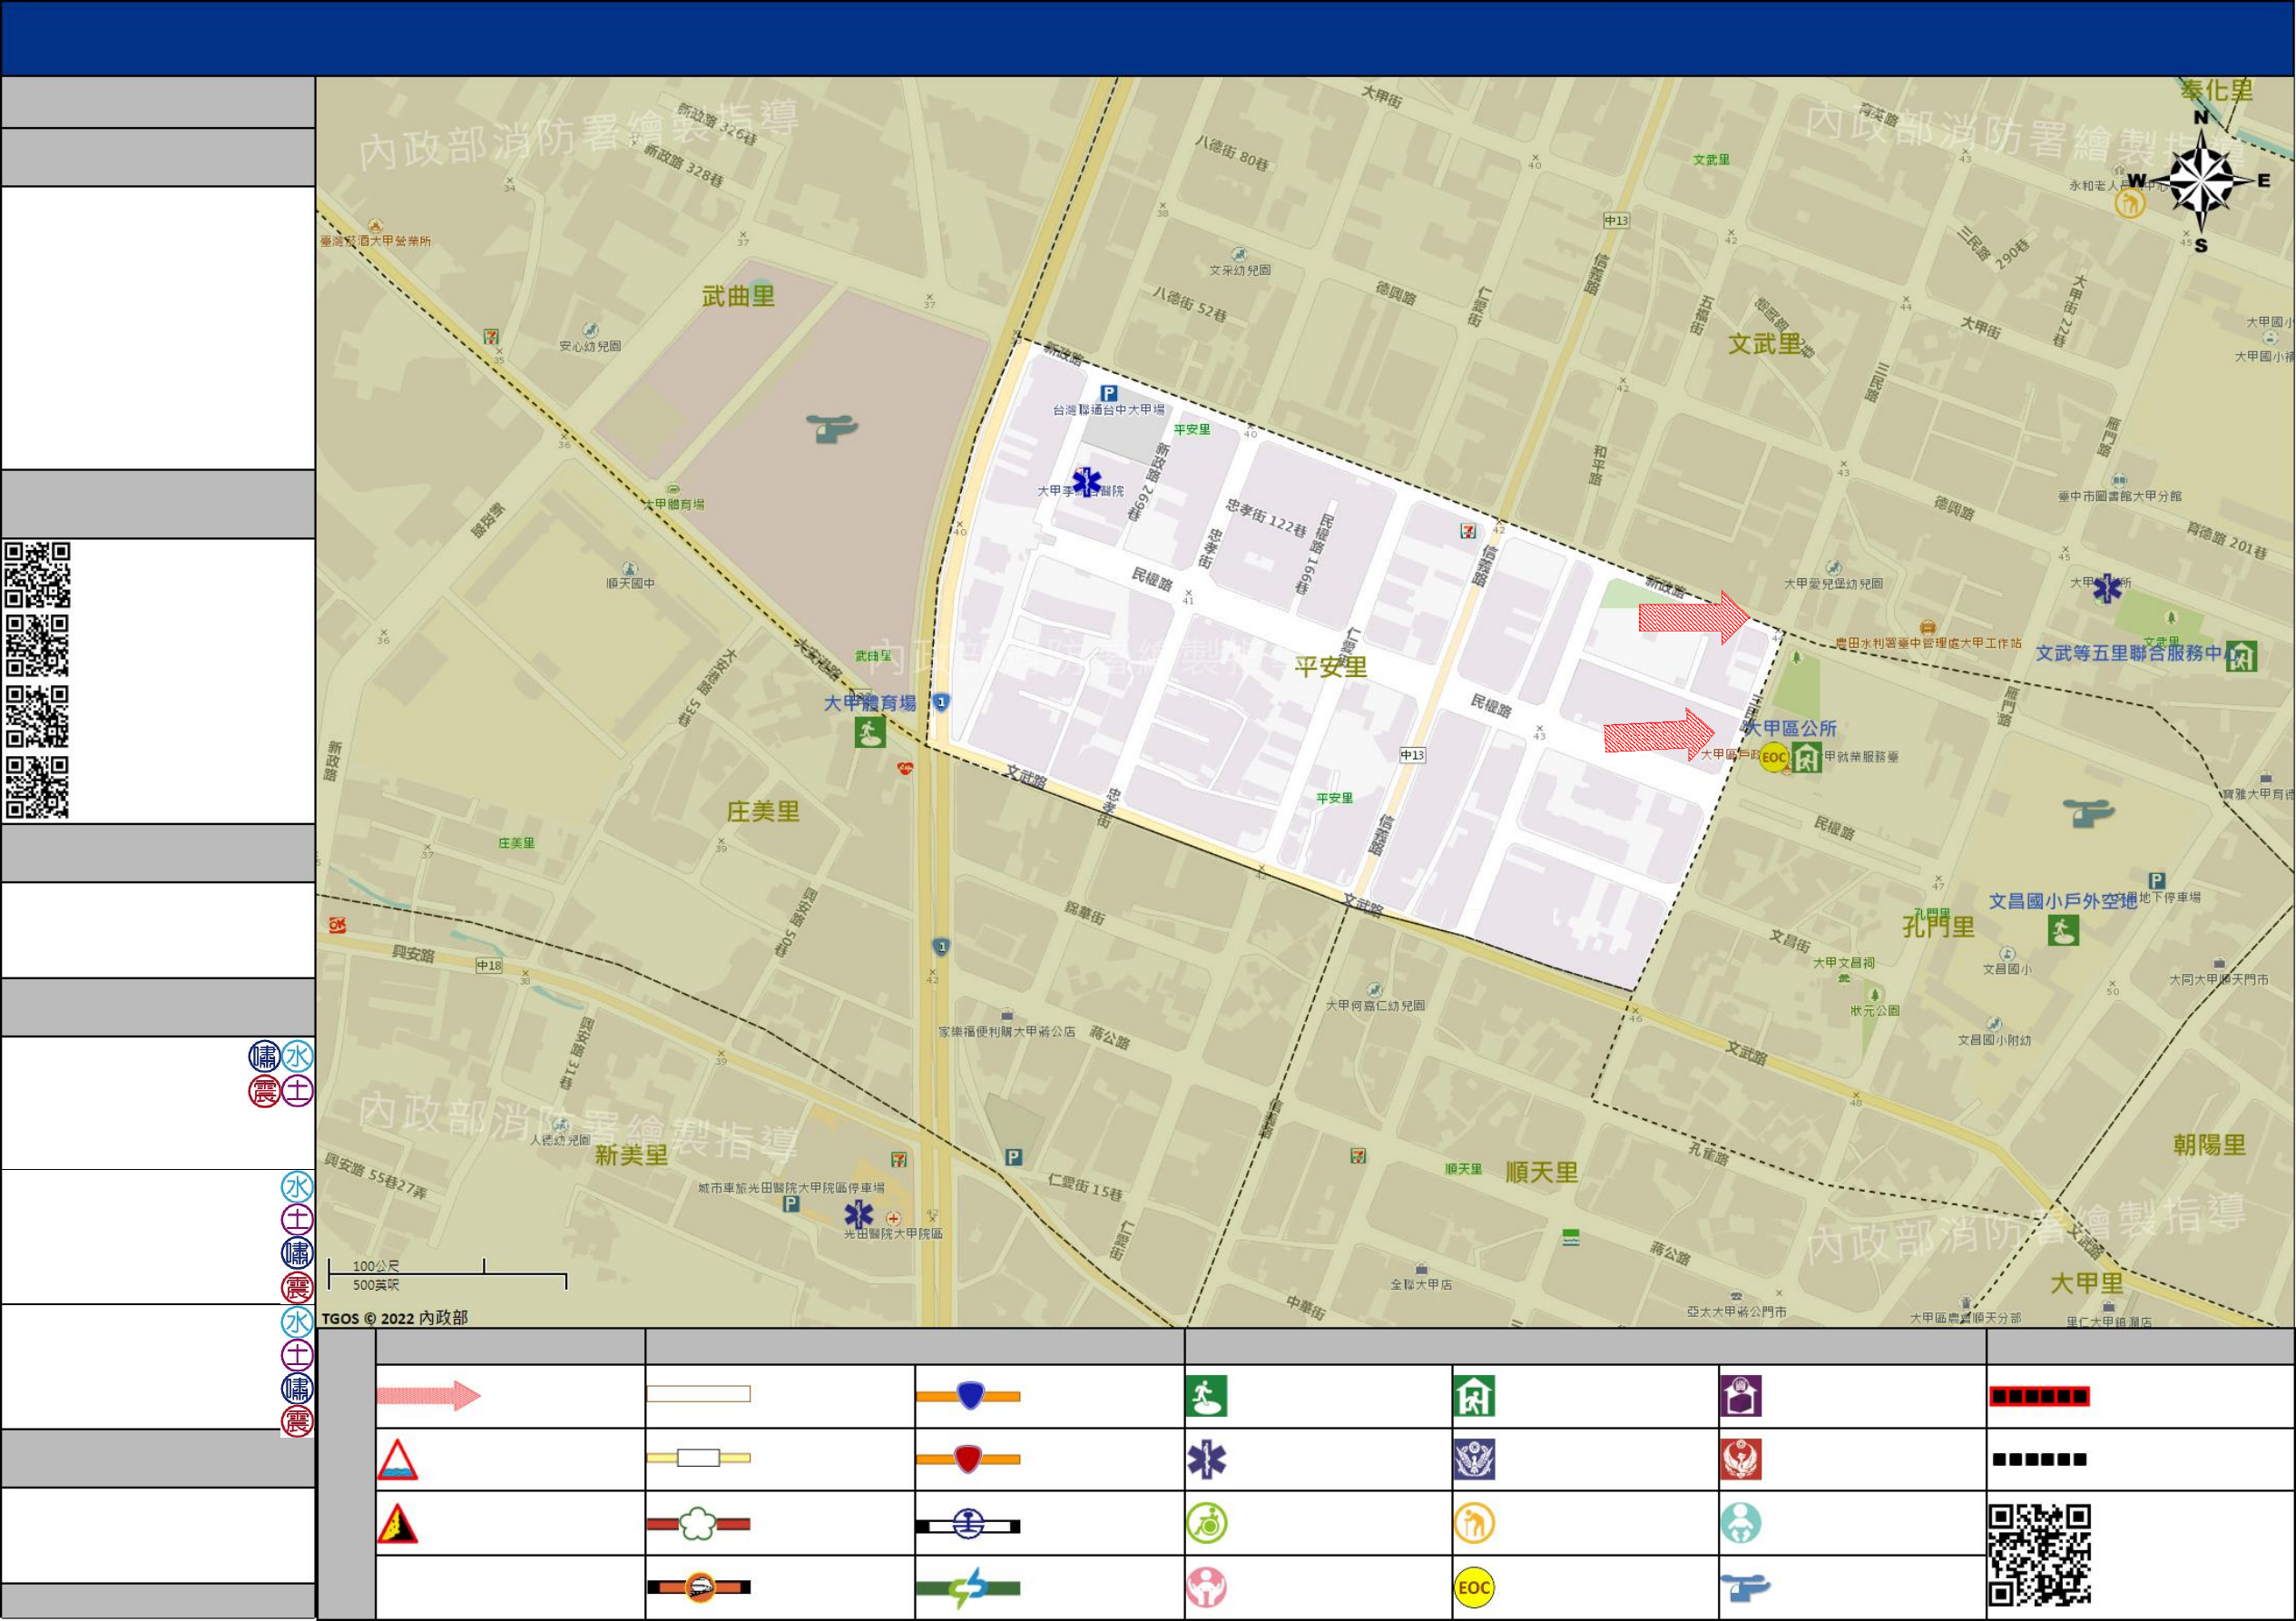The height and width of the screenshot is (1621, 2296).
Task: Click the medical star at 光田醫院大甲院區
Action: click(859, 1215)
